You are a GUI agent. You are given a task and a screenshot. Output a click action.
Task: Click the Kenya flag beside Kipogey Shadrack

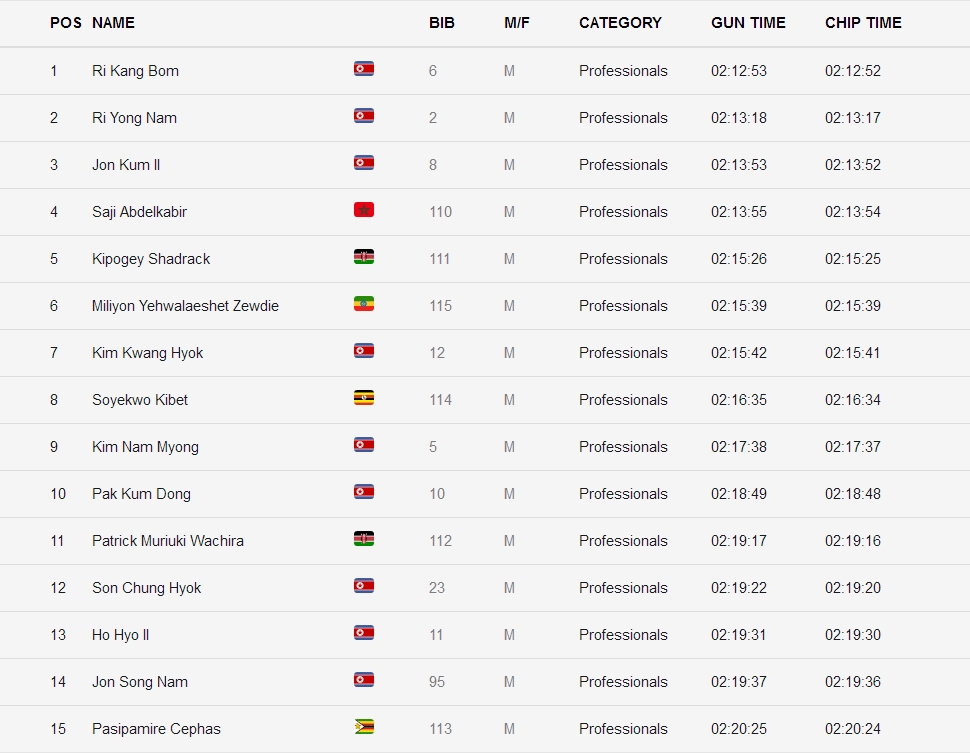(364, 257)
